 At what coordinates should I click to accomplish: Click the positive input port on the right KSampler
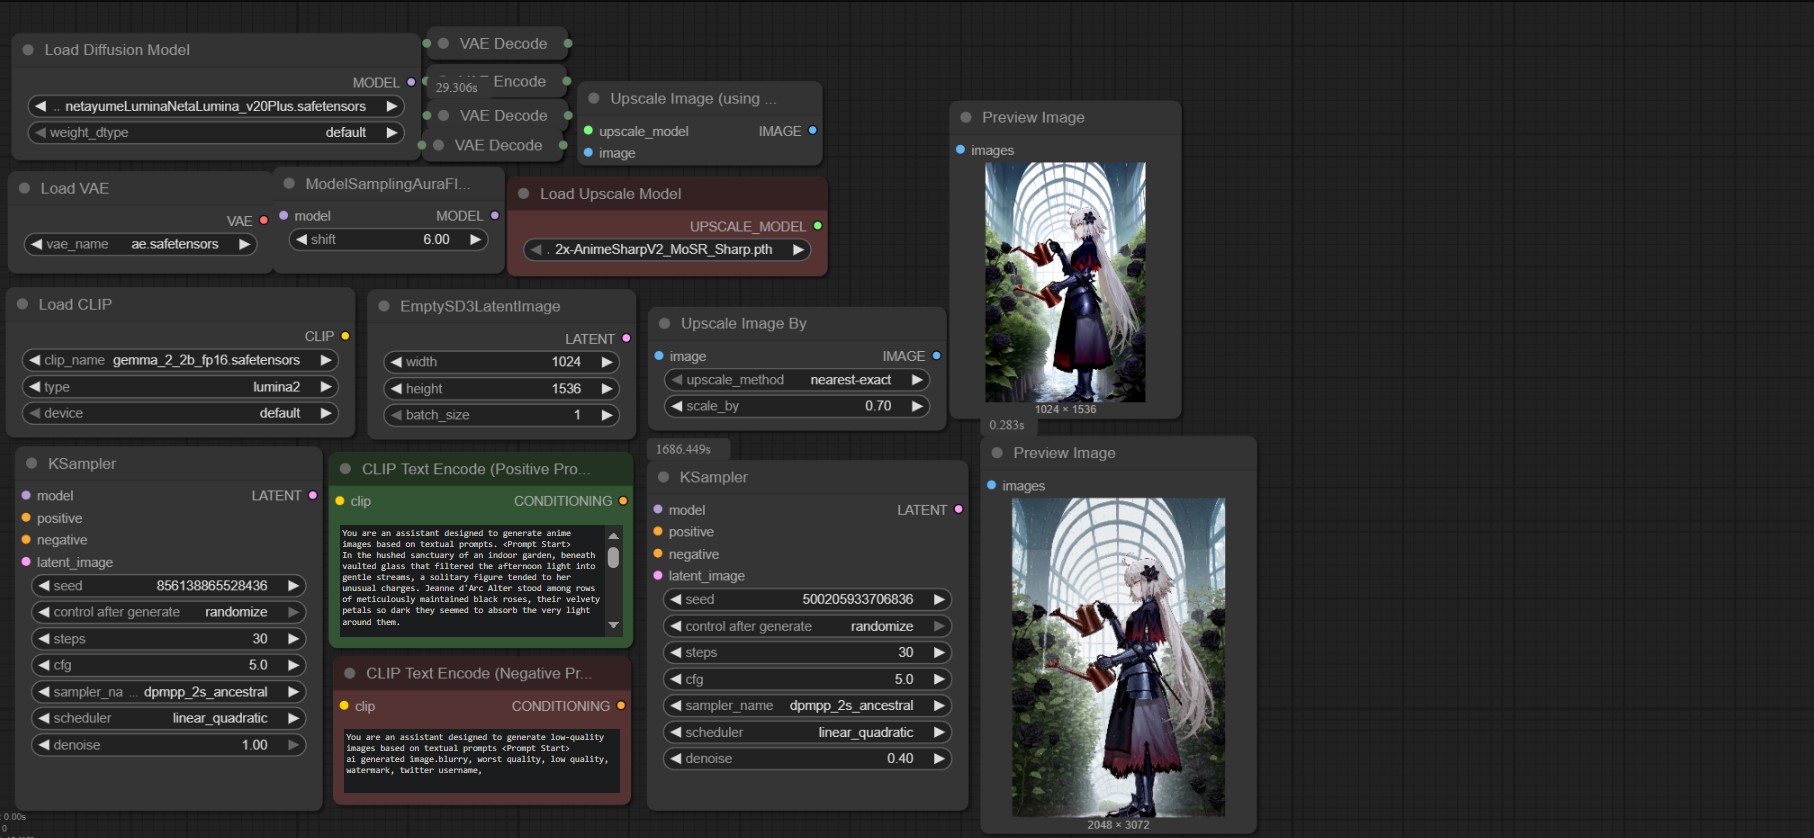658,532
